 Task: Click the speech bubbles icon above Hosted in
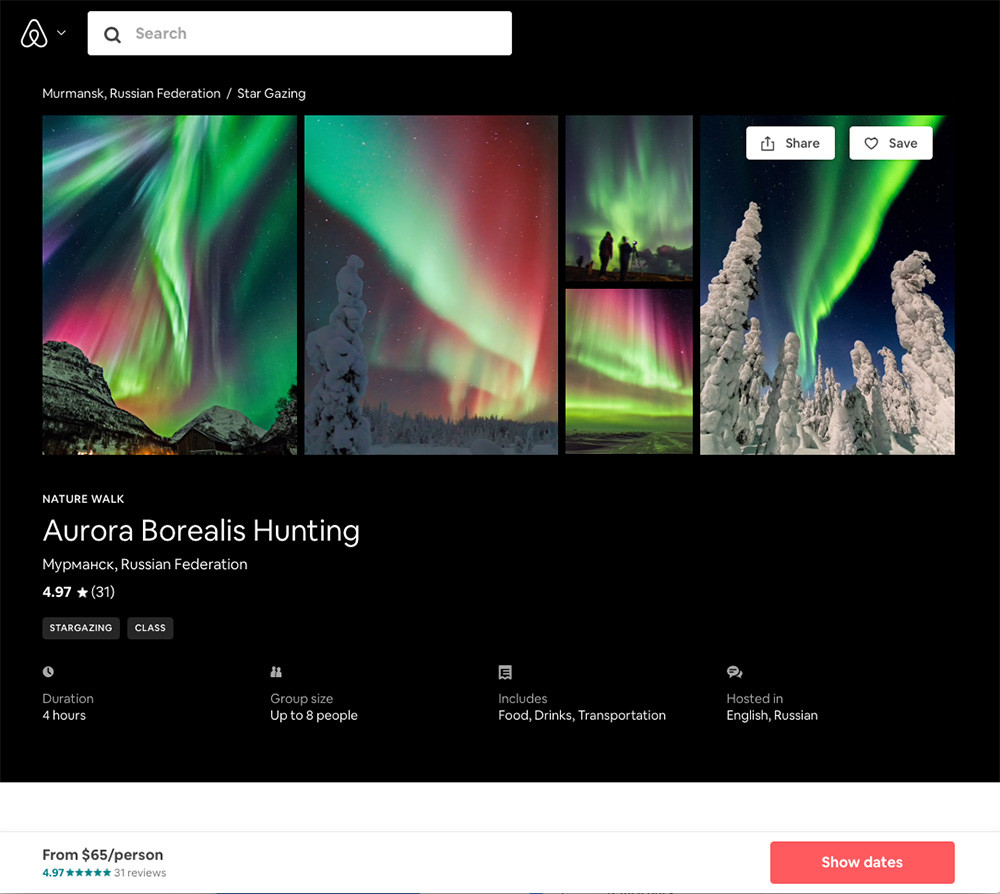[x=734, y=672]
